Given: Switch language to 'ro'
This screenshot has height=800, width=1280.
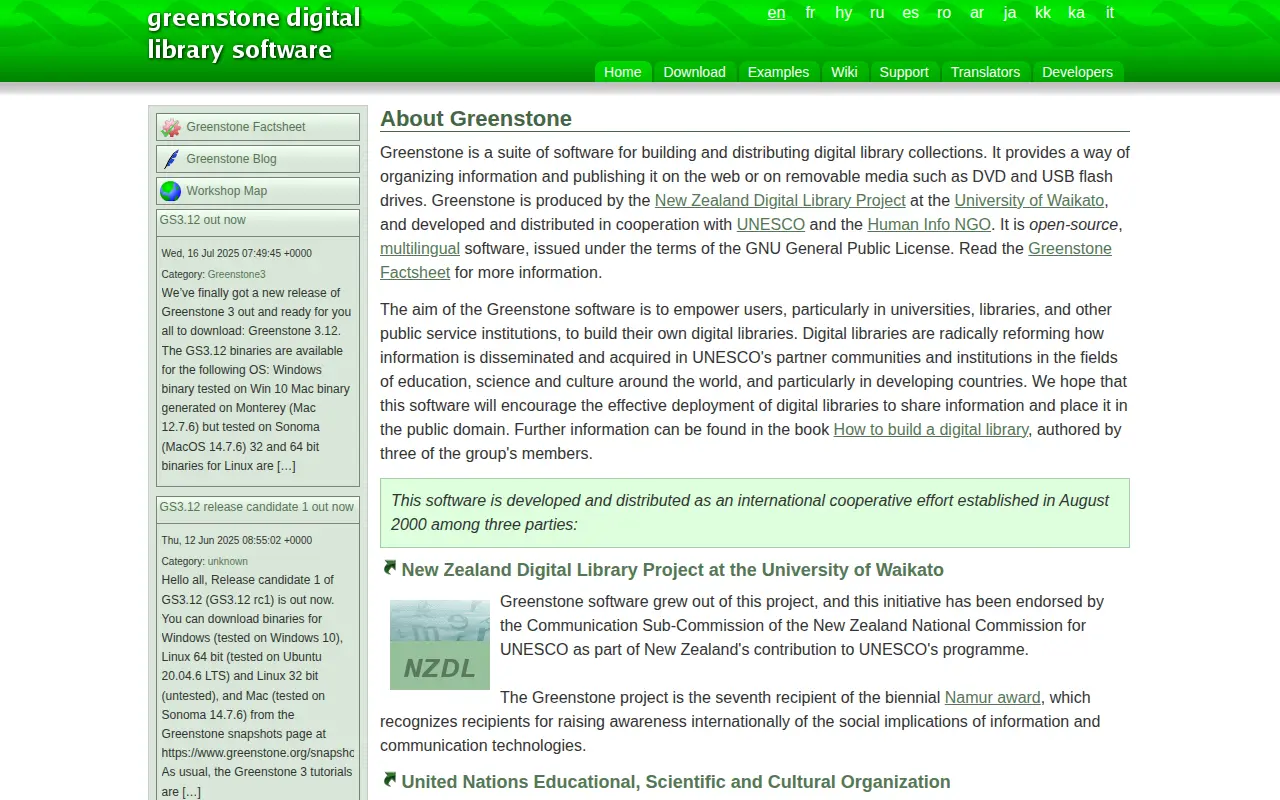Looking at the screenshot, I should click(944, 13).
